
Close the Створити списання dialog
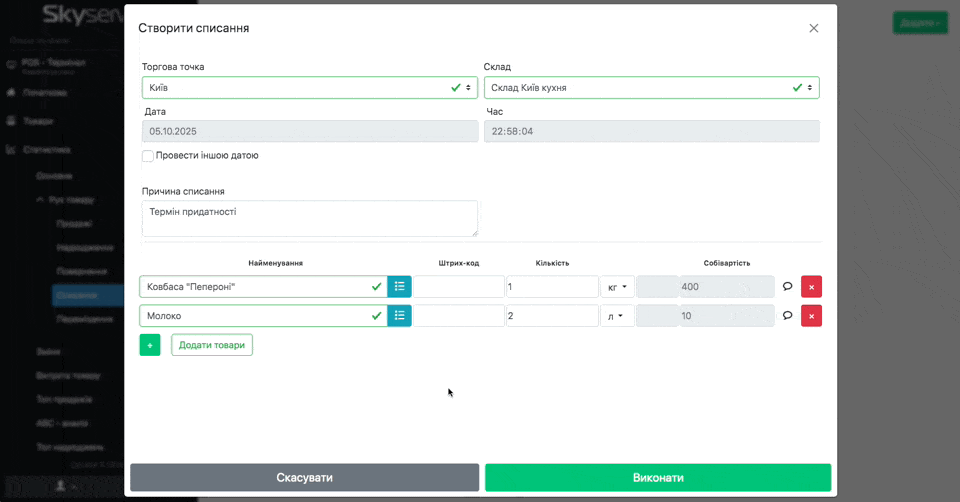pyautogui.click(x=813, y=28)
